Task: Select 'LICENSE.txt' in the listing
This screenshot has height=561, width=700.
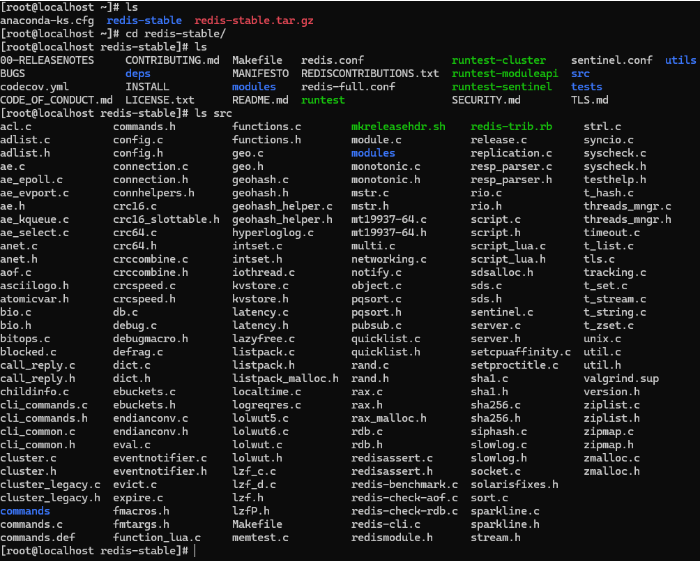Action: pyautogui.click(x=159, y=100)
